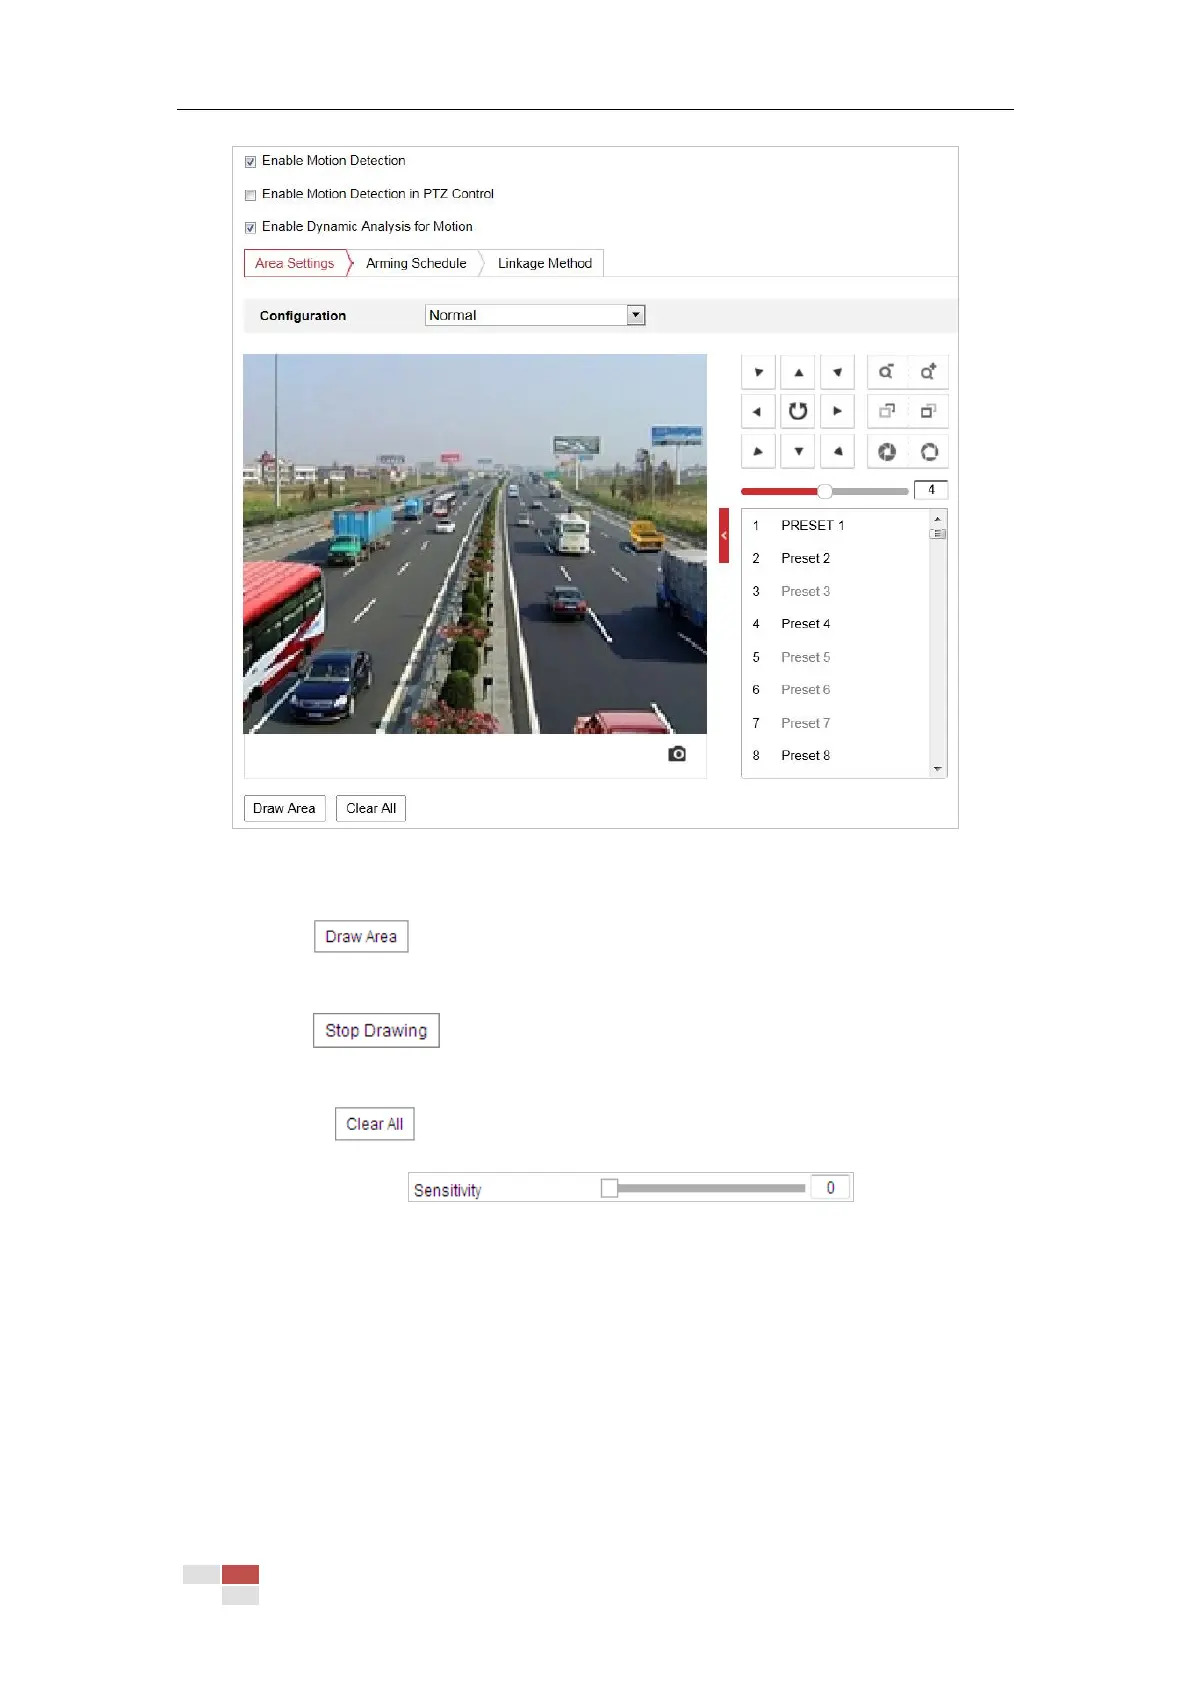Pan camera down-left with diagonal arrow
Viewport: 1190px width, 1684px height.
click(758, 451)
